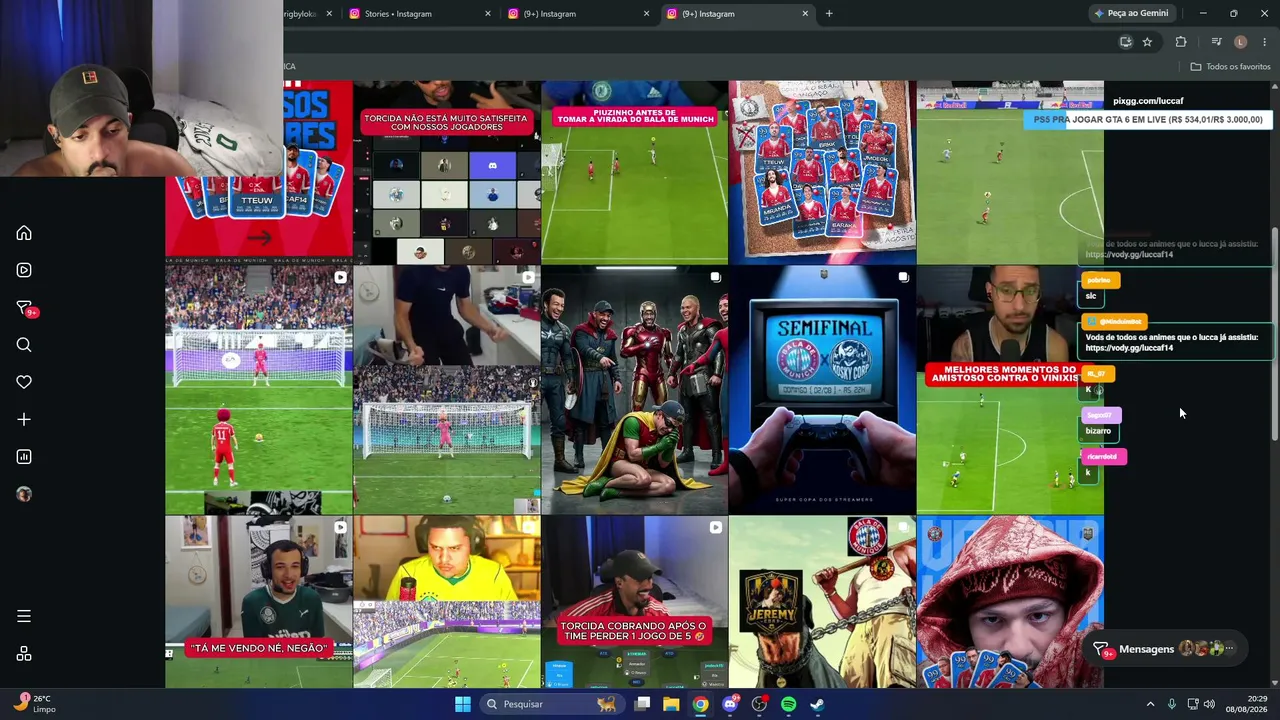Image resolution: width=1280 pixels, height=720 pixels.
Task: Open the Jeremy chained dog post
Action: (822, 602)
